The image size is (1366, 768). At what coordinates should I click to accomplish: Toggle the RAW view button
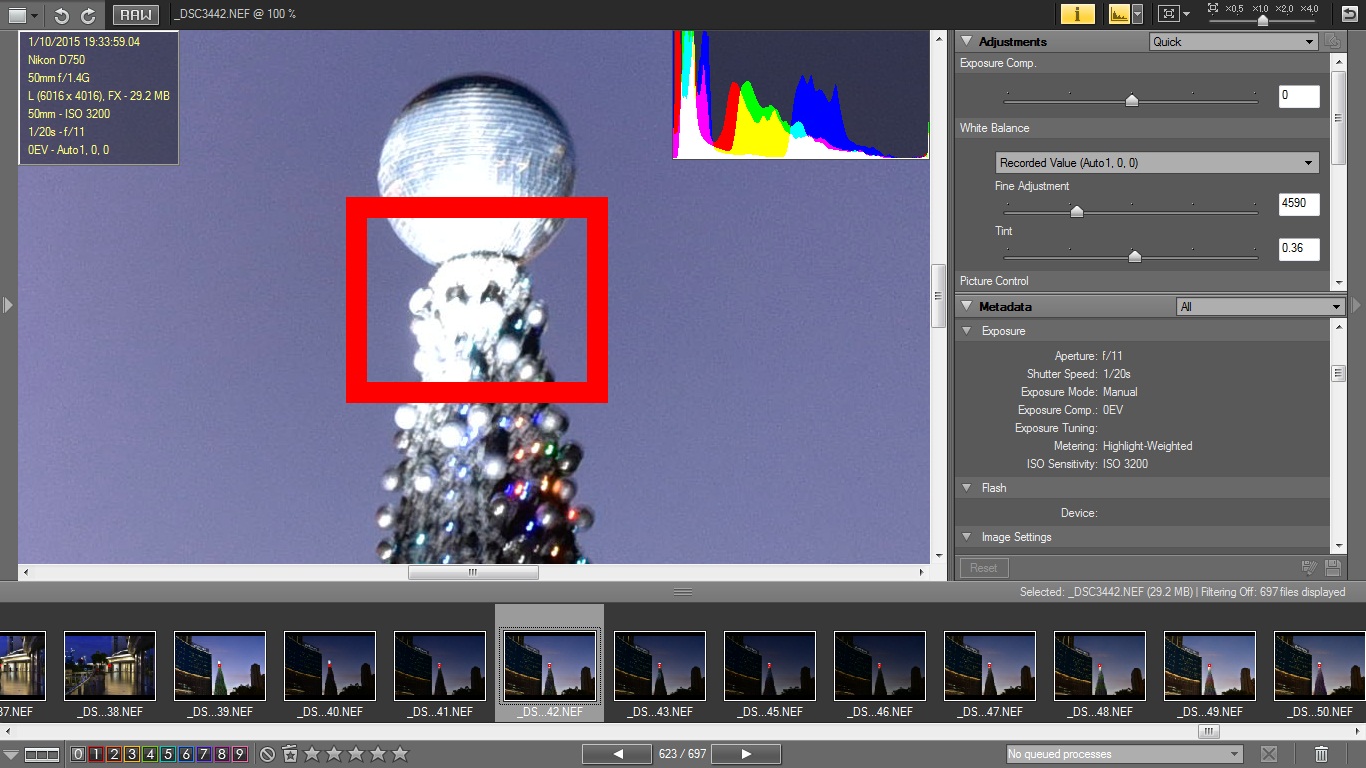point(136,15)
